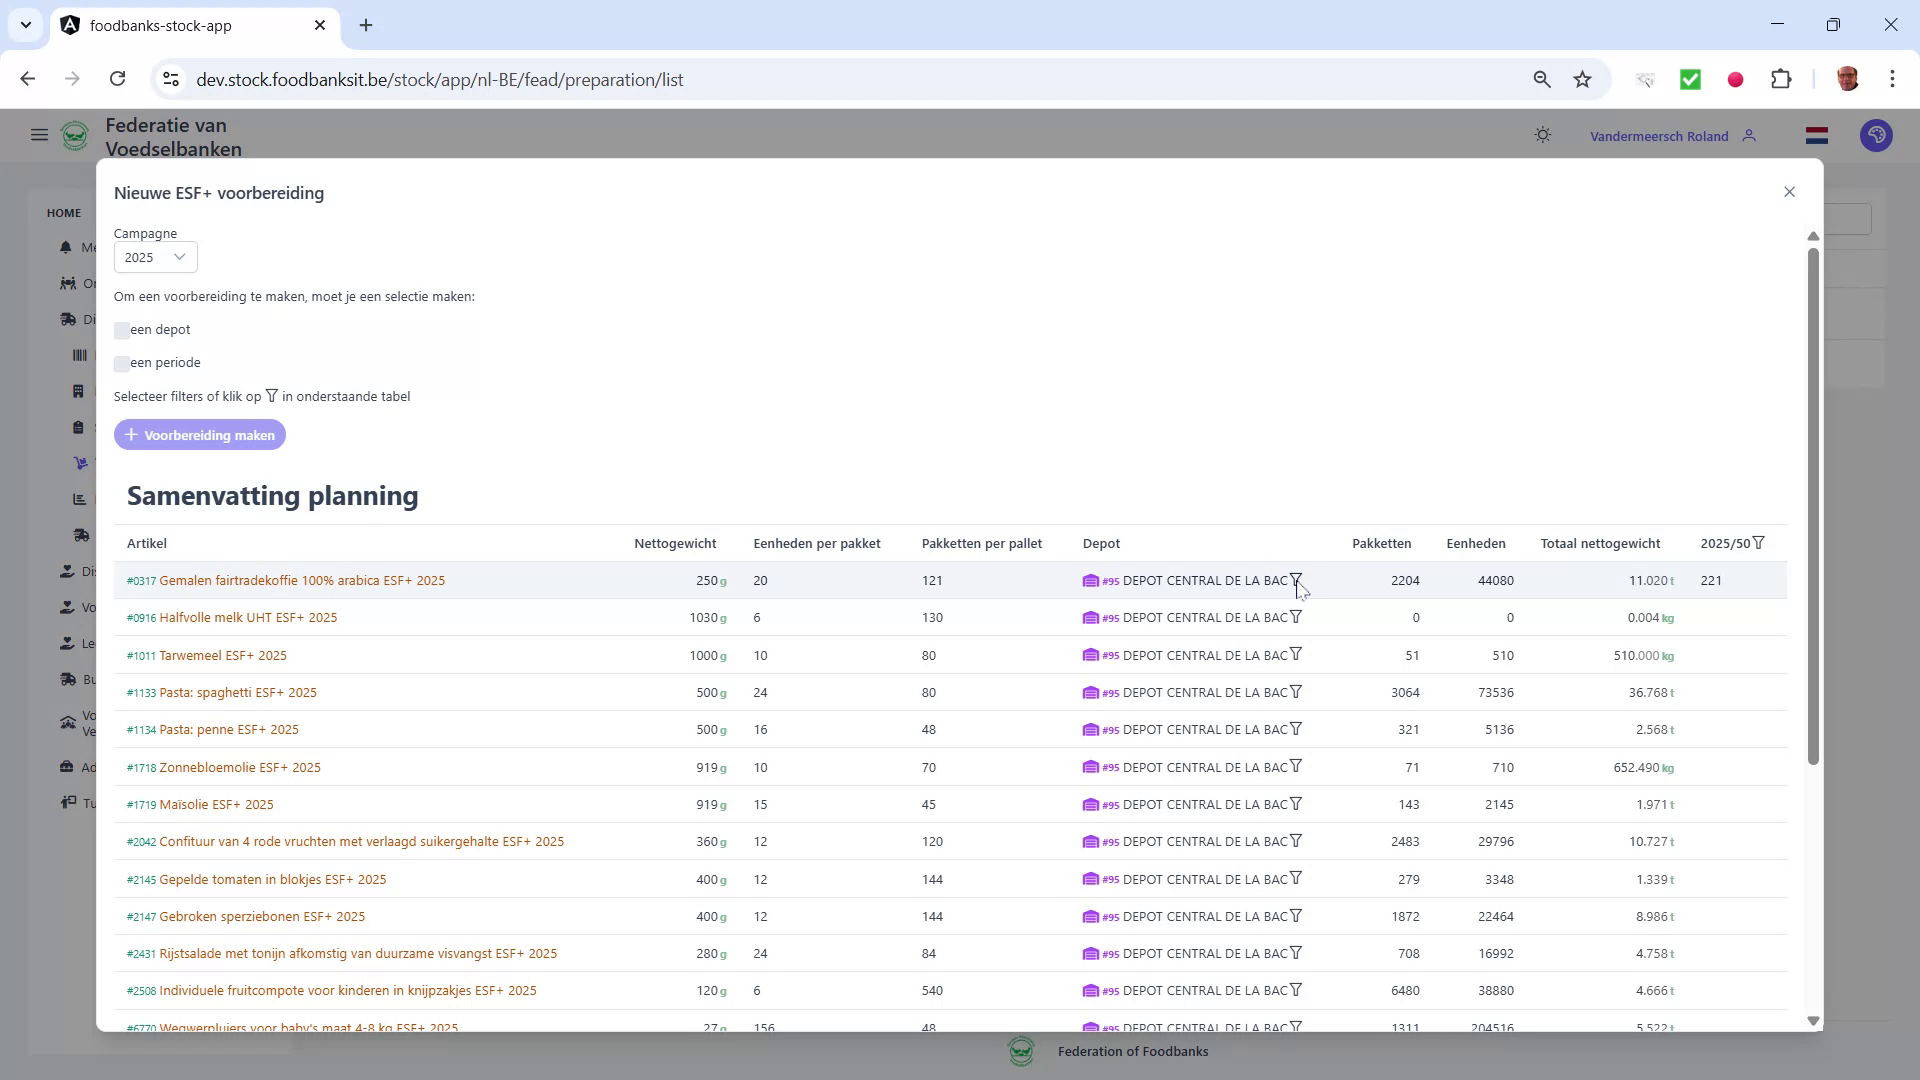This screenshot has width=1920, height=1080.
Task: Open the Campagne 2025 dropdown
Action: pyautogui.click(x=155, y=257)
